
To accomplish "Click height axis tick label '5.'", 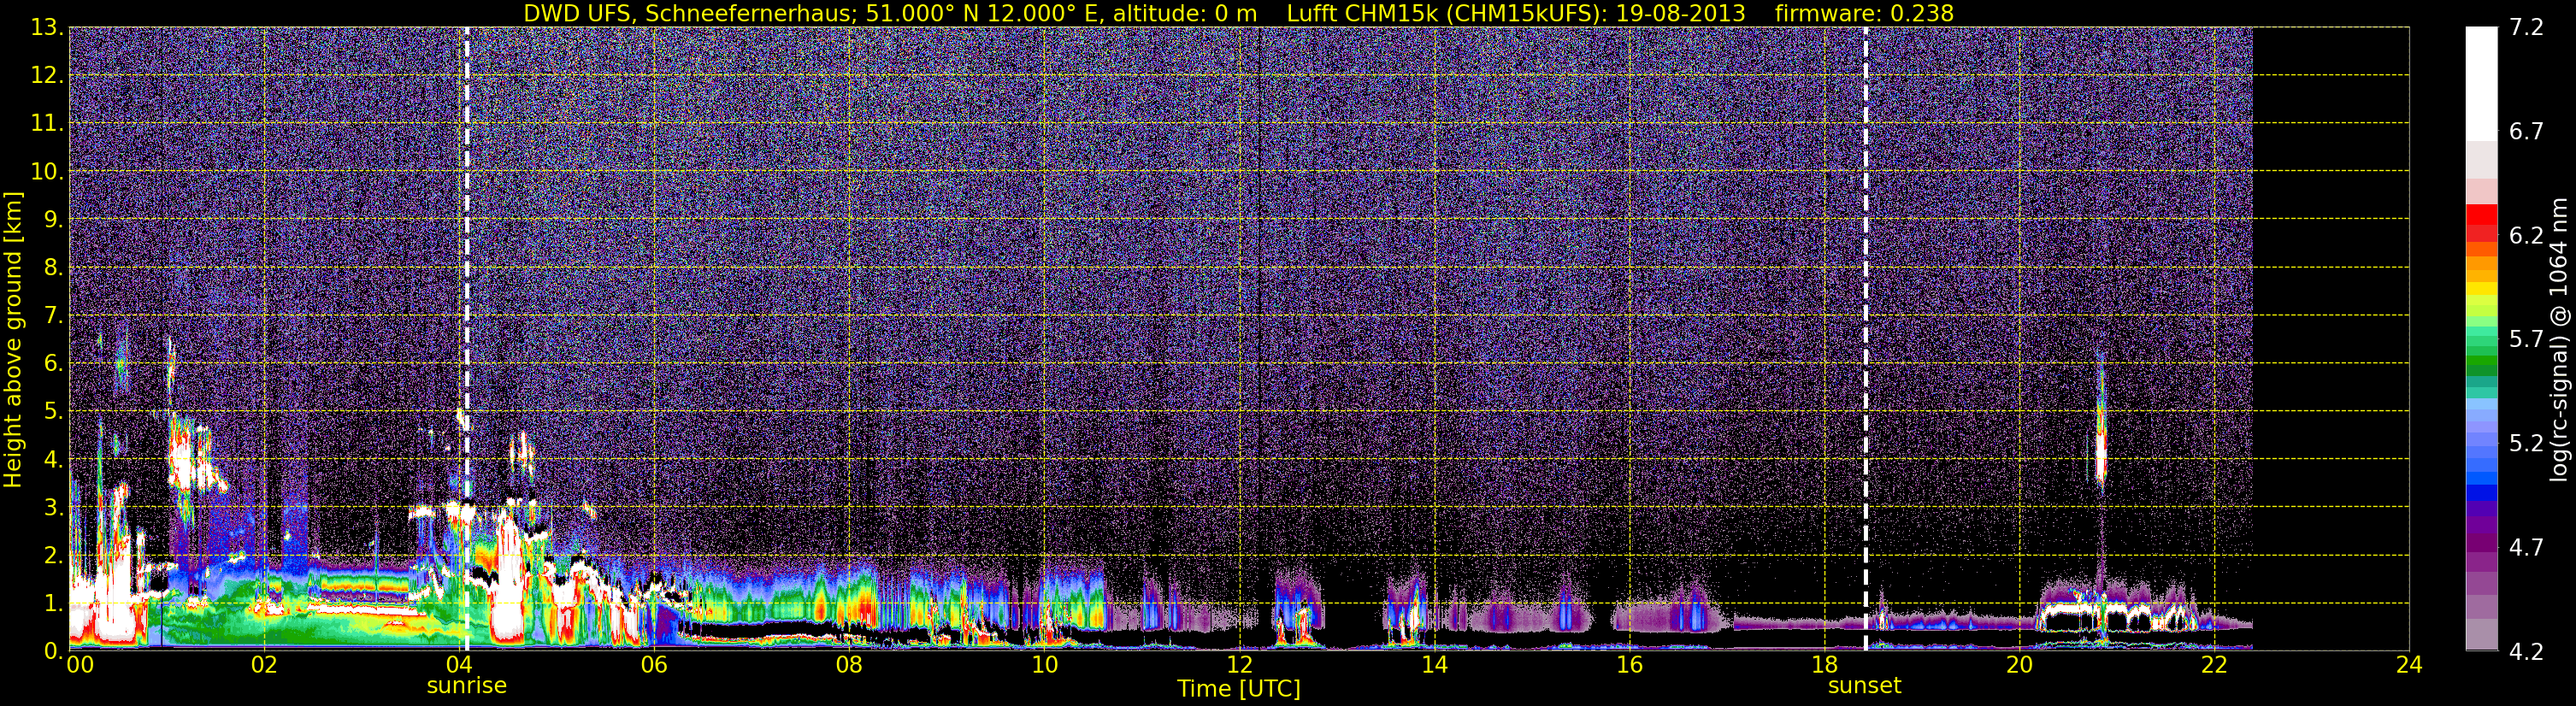I will [53, 412].
